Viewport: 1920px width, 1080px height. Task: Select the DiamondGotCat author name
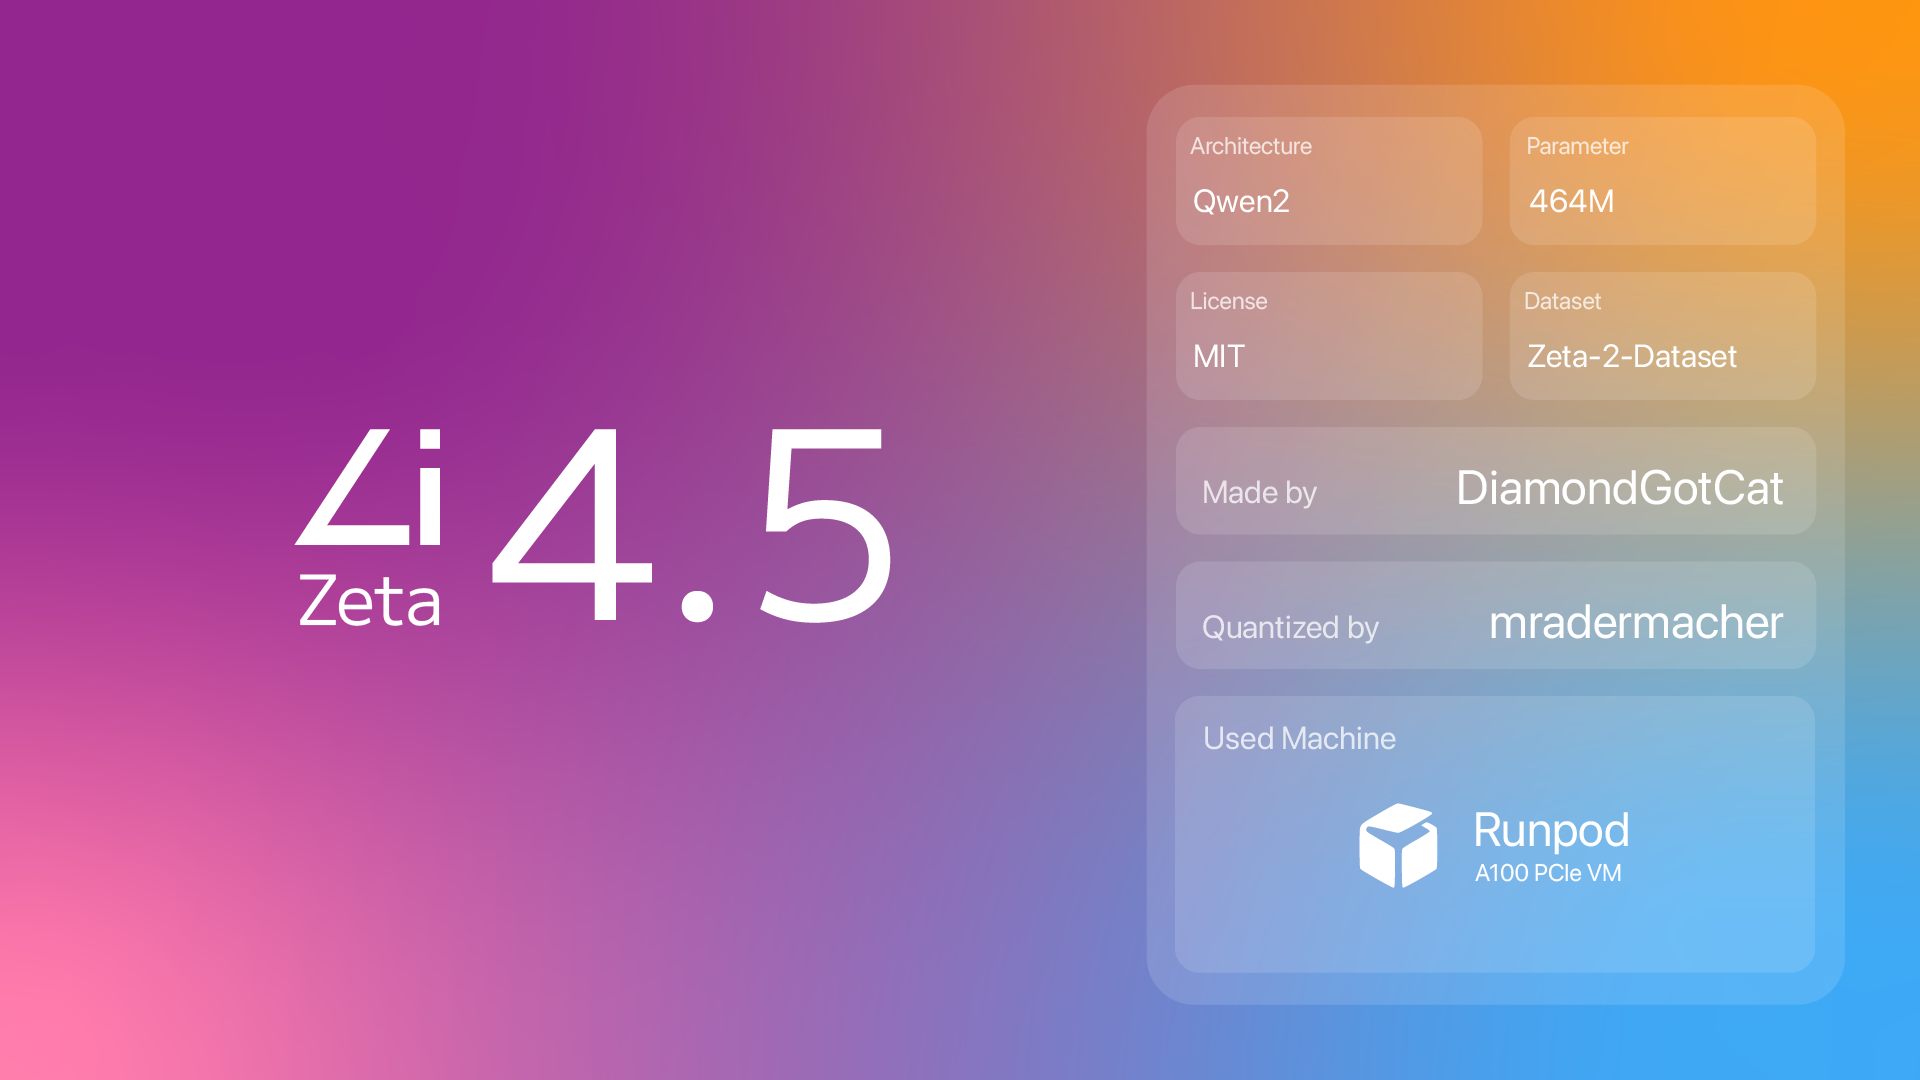point(1620,489)
